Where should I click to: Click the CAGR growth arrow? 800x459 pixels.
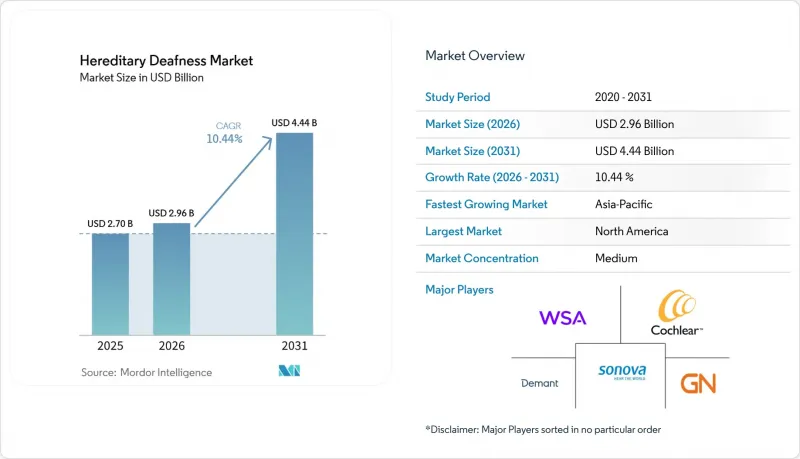[x=234, y=181]
